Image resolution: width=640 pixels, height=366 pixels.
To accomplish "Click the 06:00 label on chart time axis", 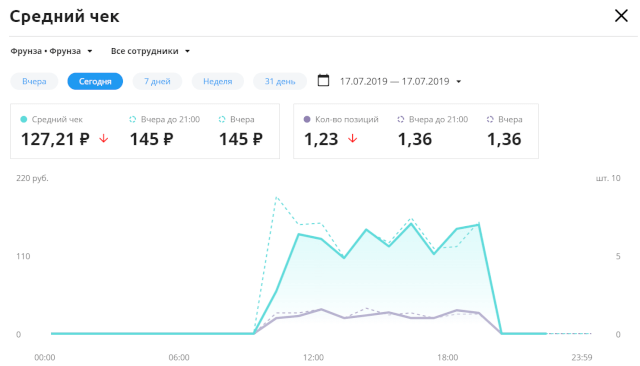I will 179,357.
